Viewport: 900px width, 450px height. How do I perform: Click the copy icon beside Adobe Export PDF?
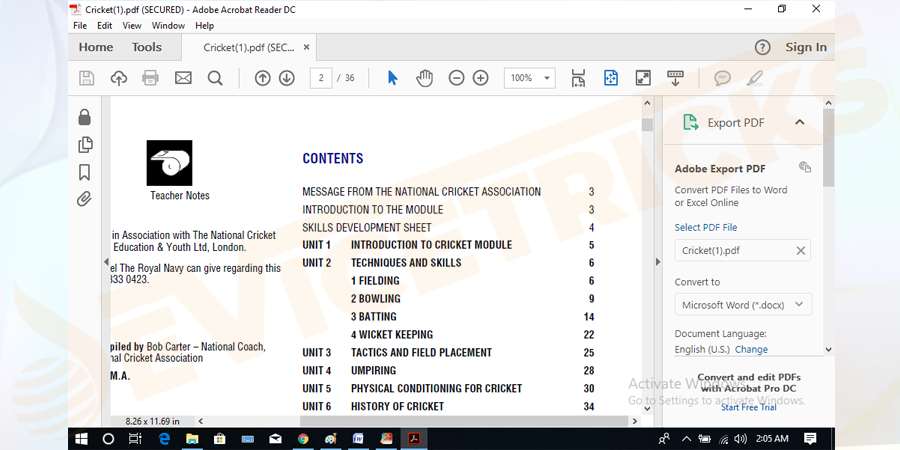coord(805,167)
